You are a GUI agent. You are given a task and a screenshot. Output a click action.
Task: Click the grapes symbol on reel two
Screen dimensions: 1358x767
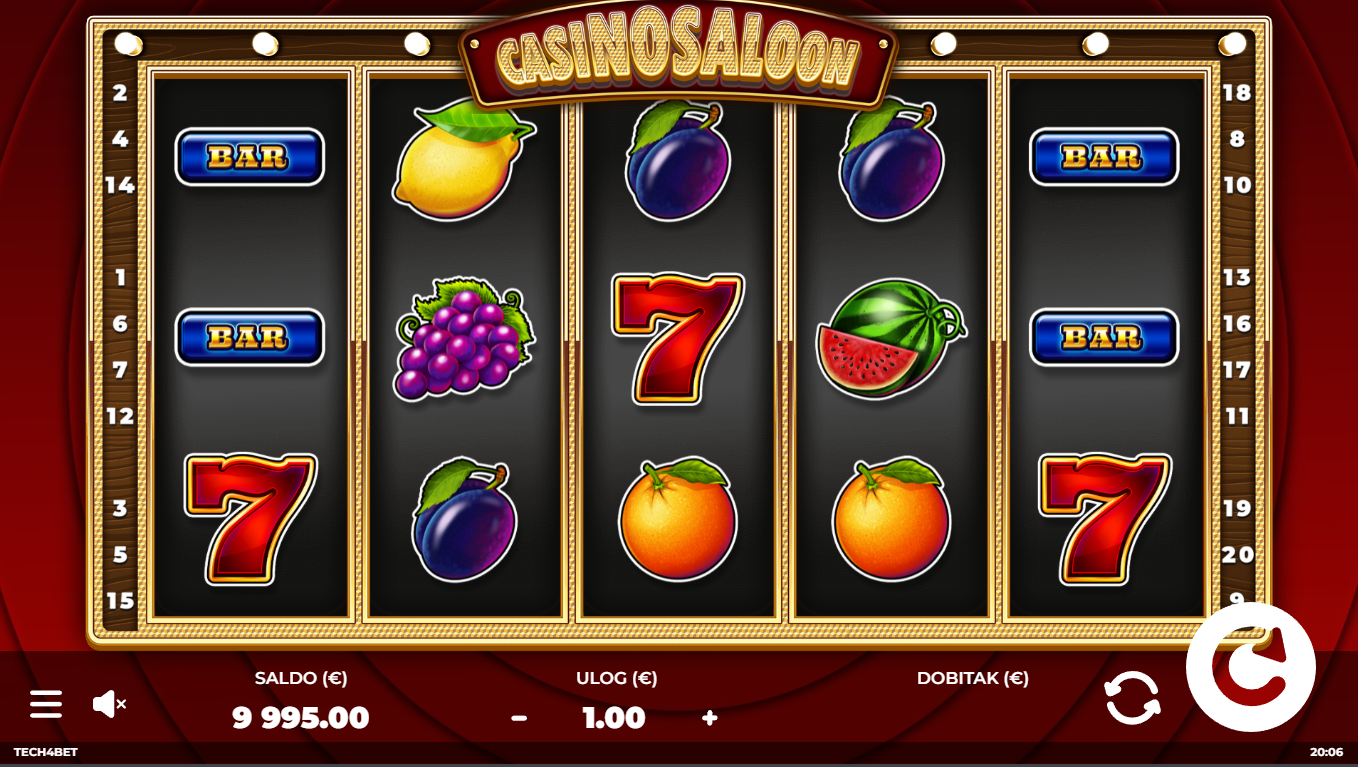(x=464, y=339)
